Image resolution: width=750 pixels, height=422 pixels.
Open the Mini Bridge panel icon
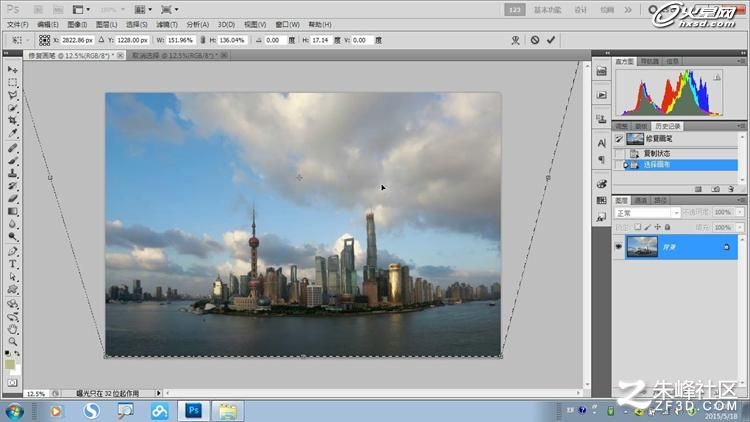(x=602, y=72)
